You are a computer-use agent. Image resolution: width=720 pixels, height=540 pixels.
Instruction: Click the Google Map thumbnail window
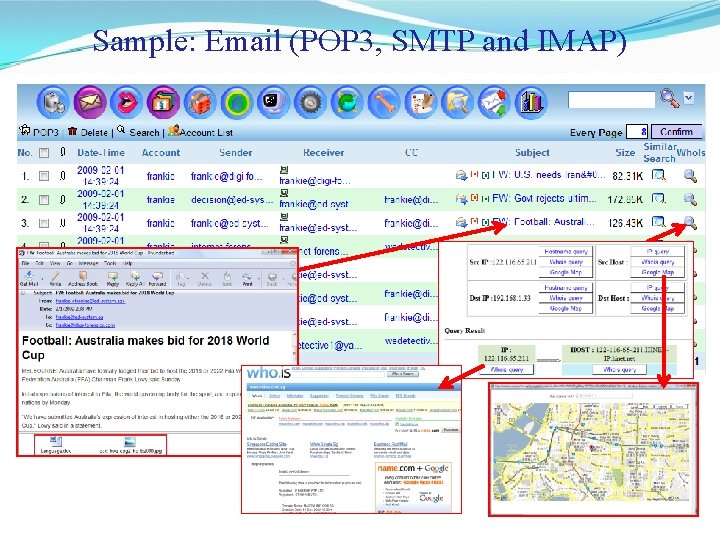pyautogui.click(x=593, y=449)
